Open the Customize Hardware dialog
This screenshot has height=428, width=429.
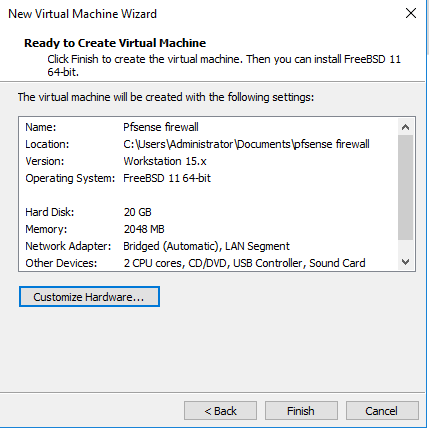click(x=89, y=296)
